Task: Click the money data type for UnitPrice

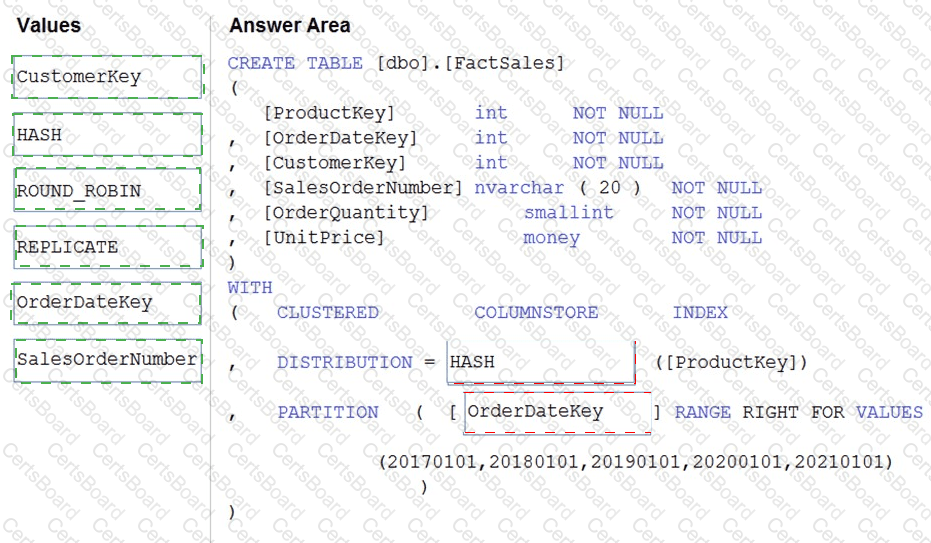Action: click(552, 237)
